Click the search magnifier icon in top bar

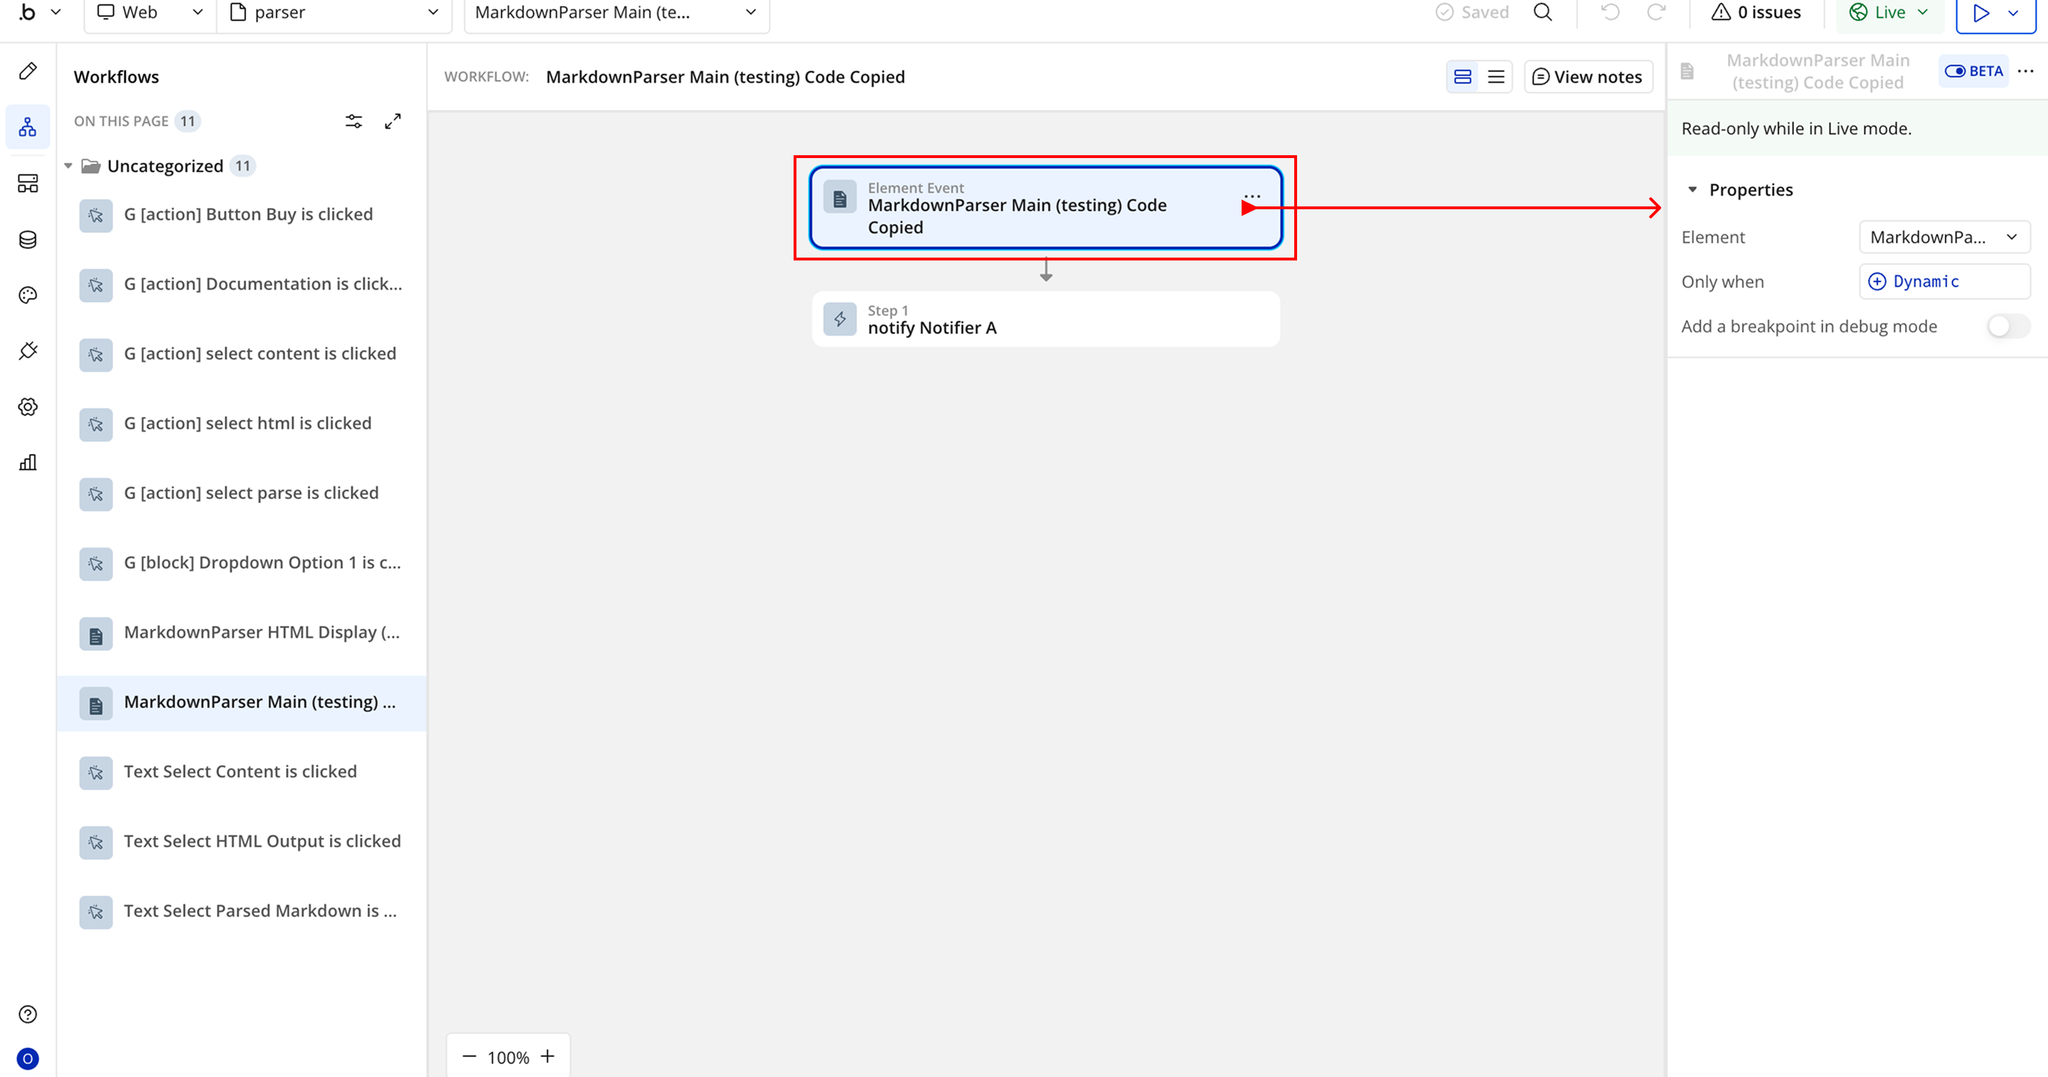point(1543,12)
